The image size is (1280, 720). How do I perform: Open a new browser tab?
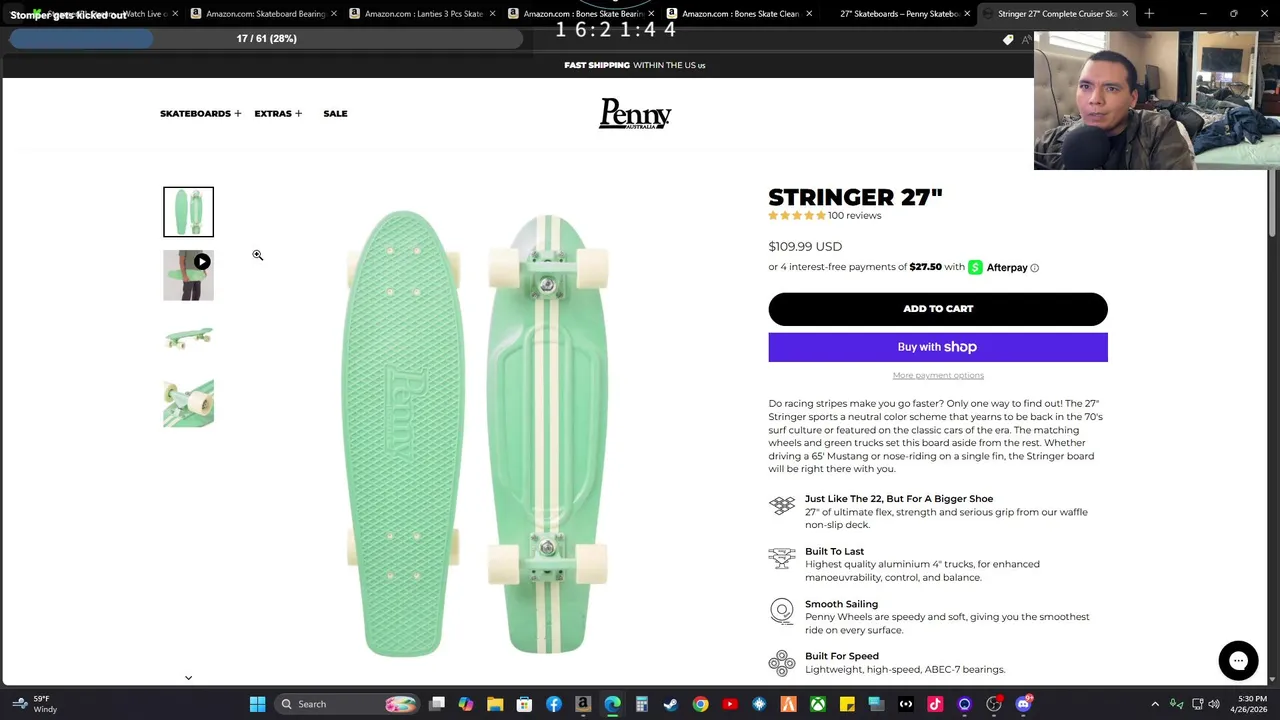pos(1149,14)
